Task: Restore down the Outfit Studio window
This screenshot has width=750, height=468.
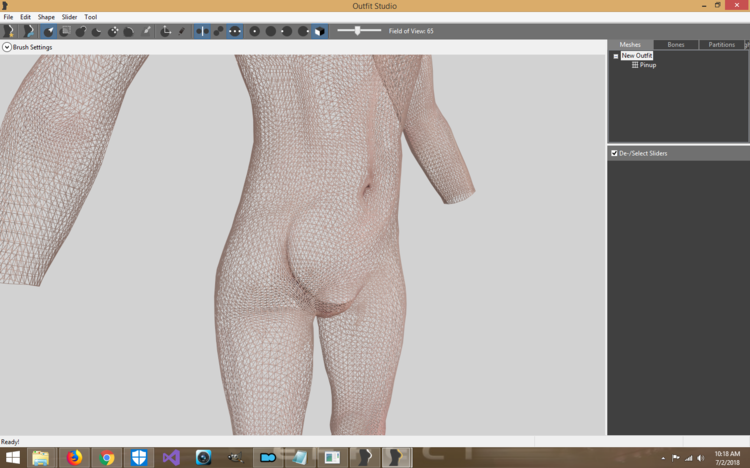Action: coord(717,5)
